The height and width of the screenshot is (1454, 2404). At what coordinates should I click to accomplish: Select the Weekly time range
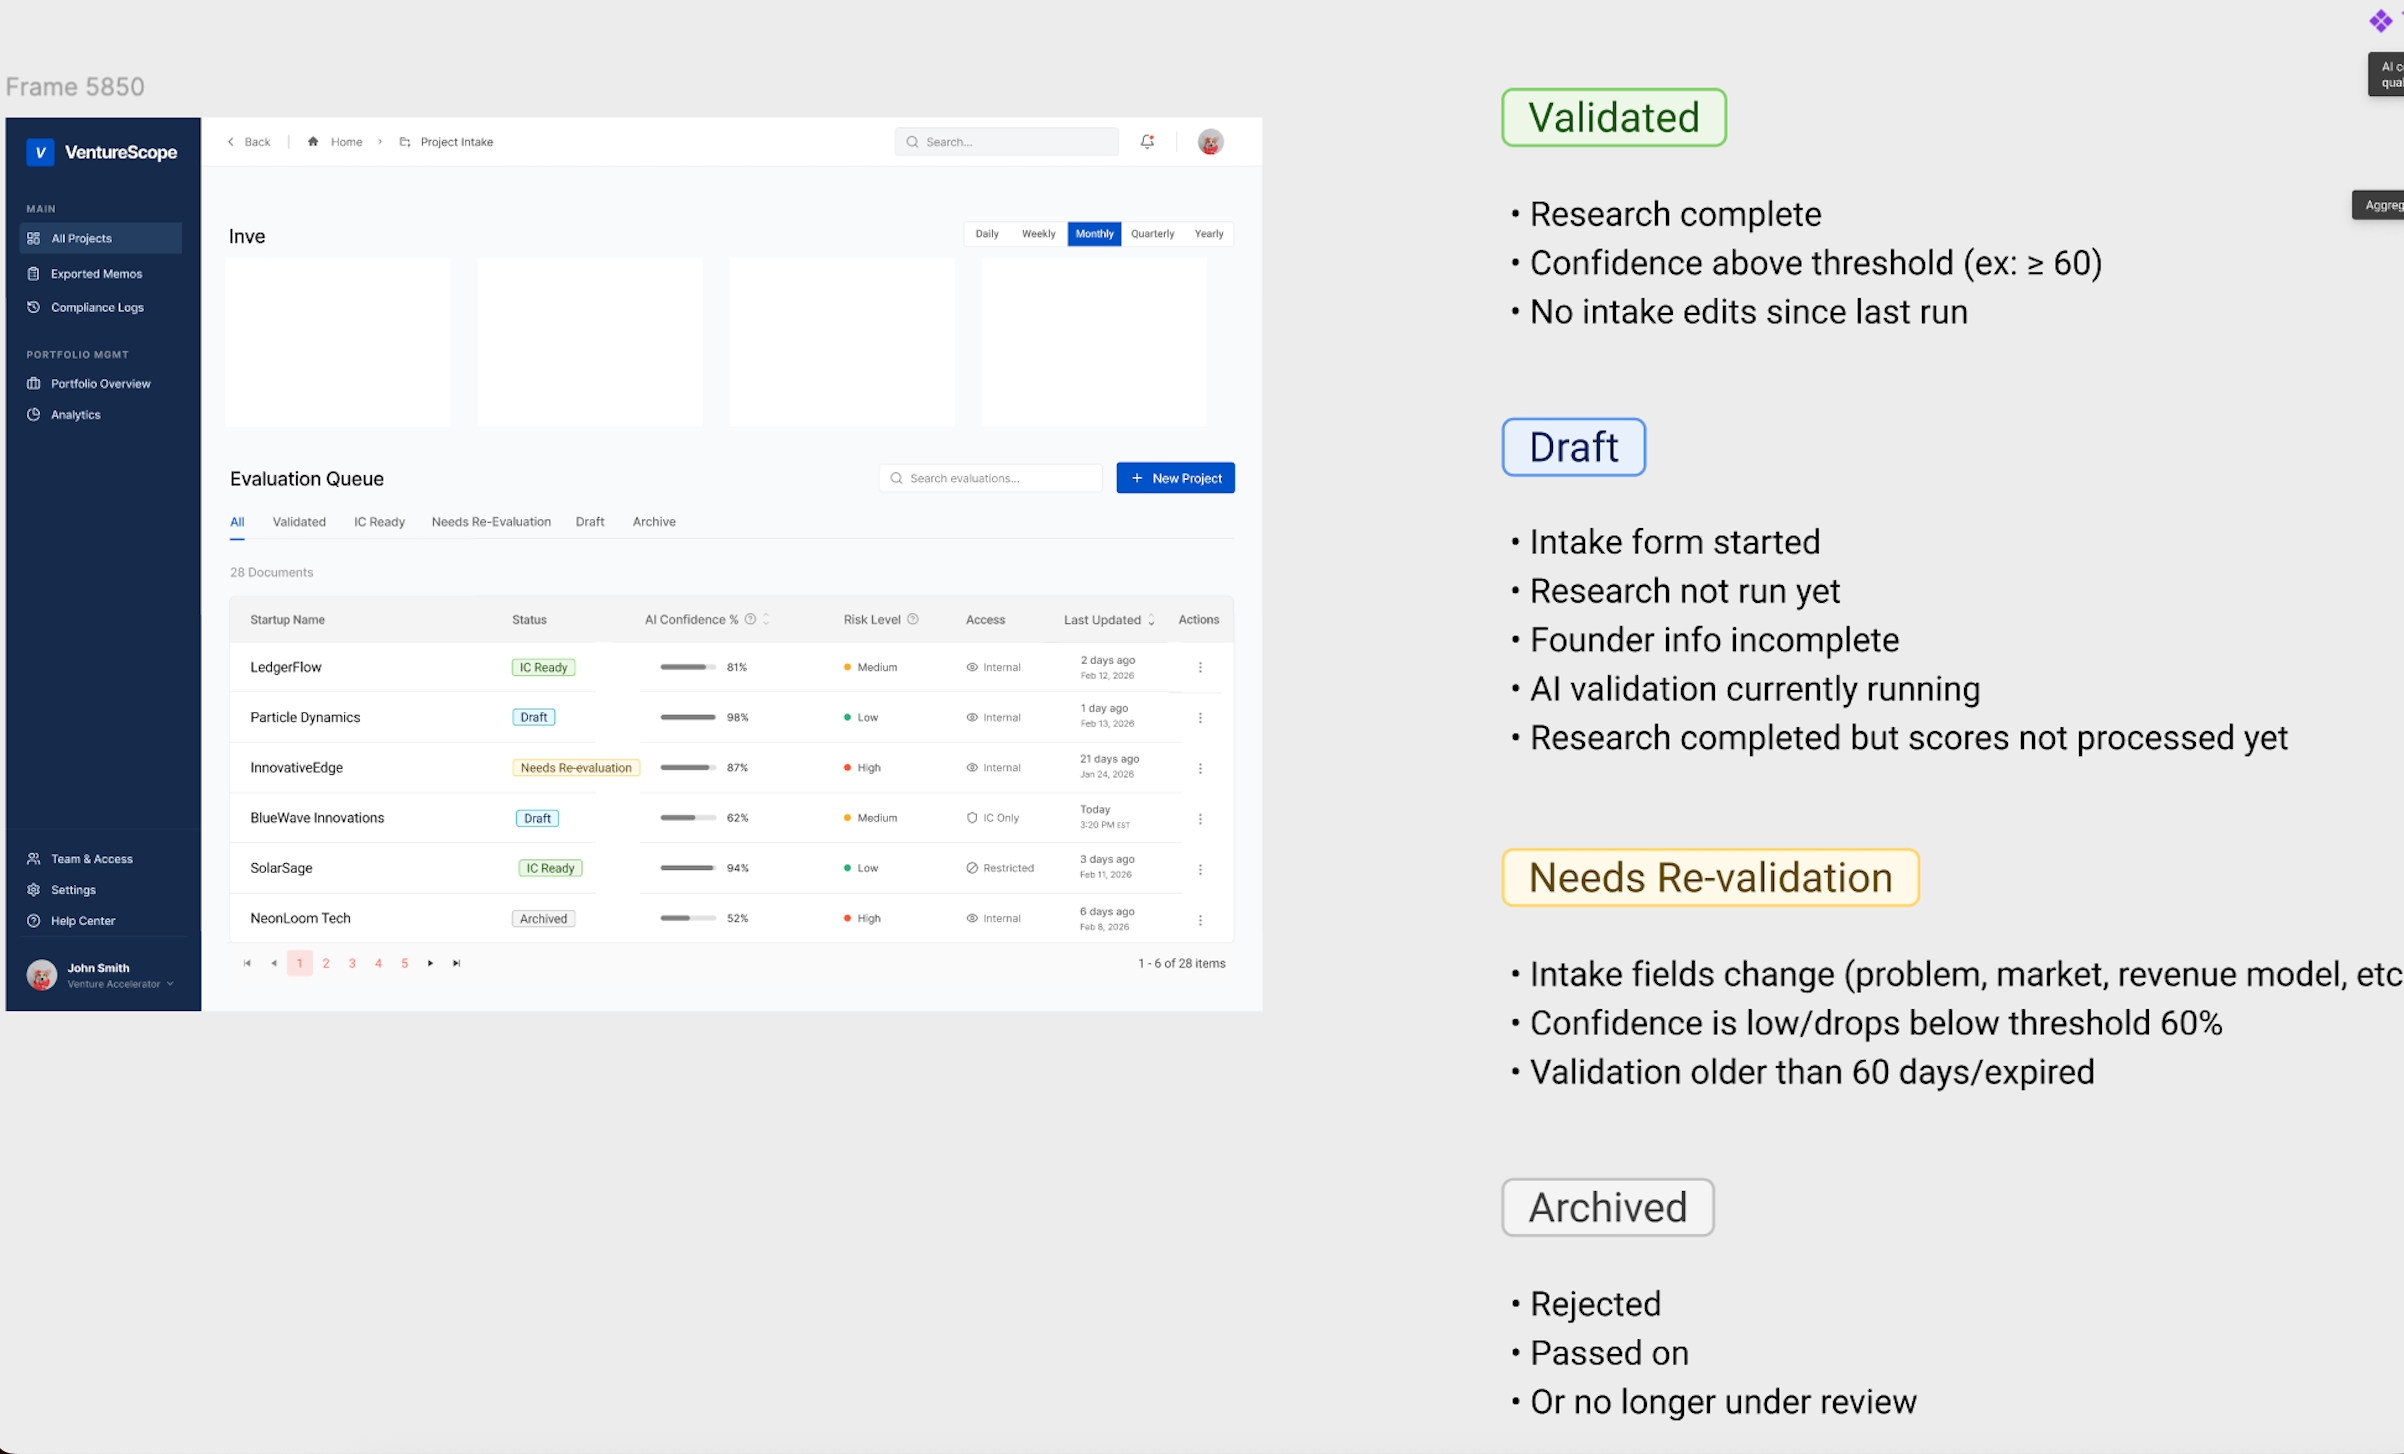coord(1038,234)
